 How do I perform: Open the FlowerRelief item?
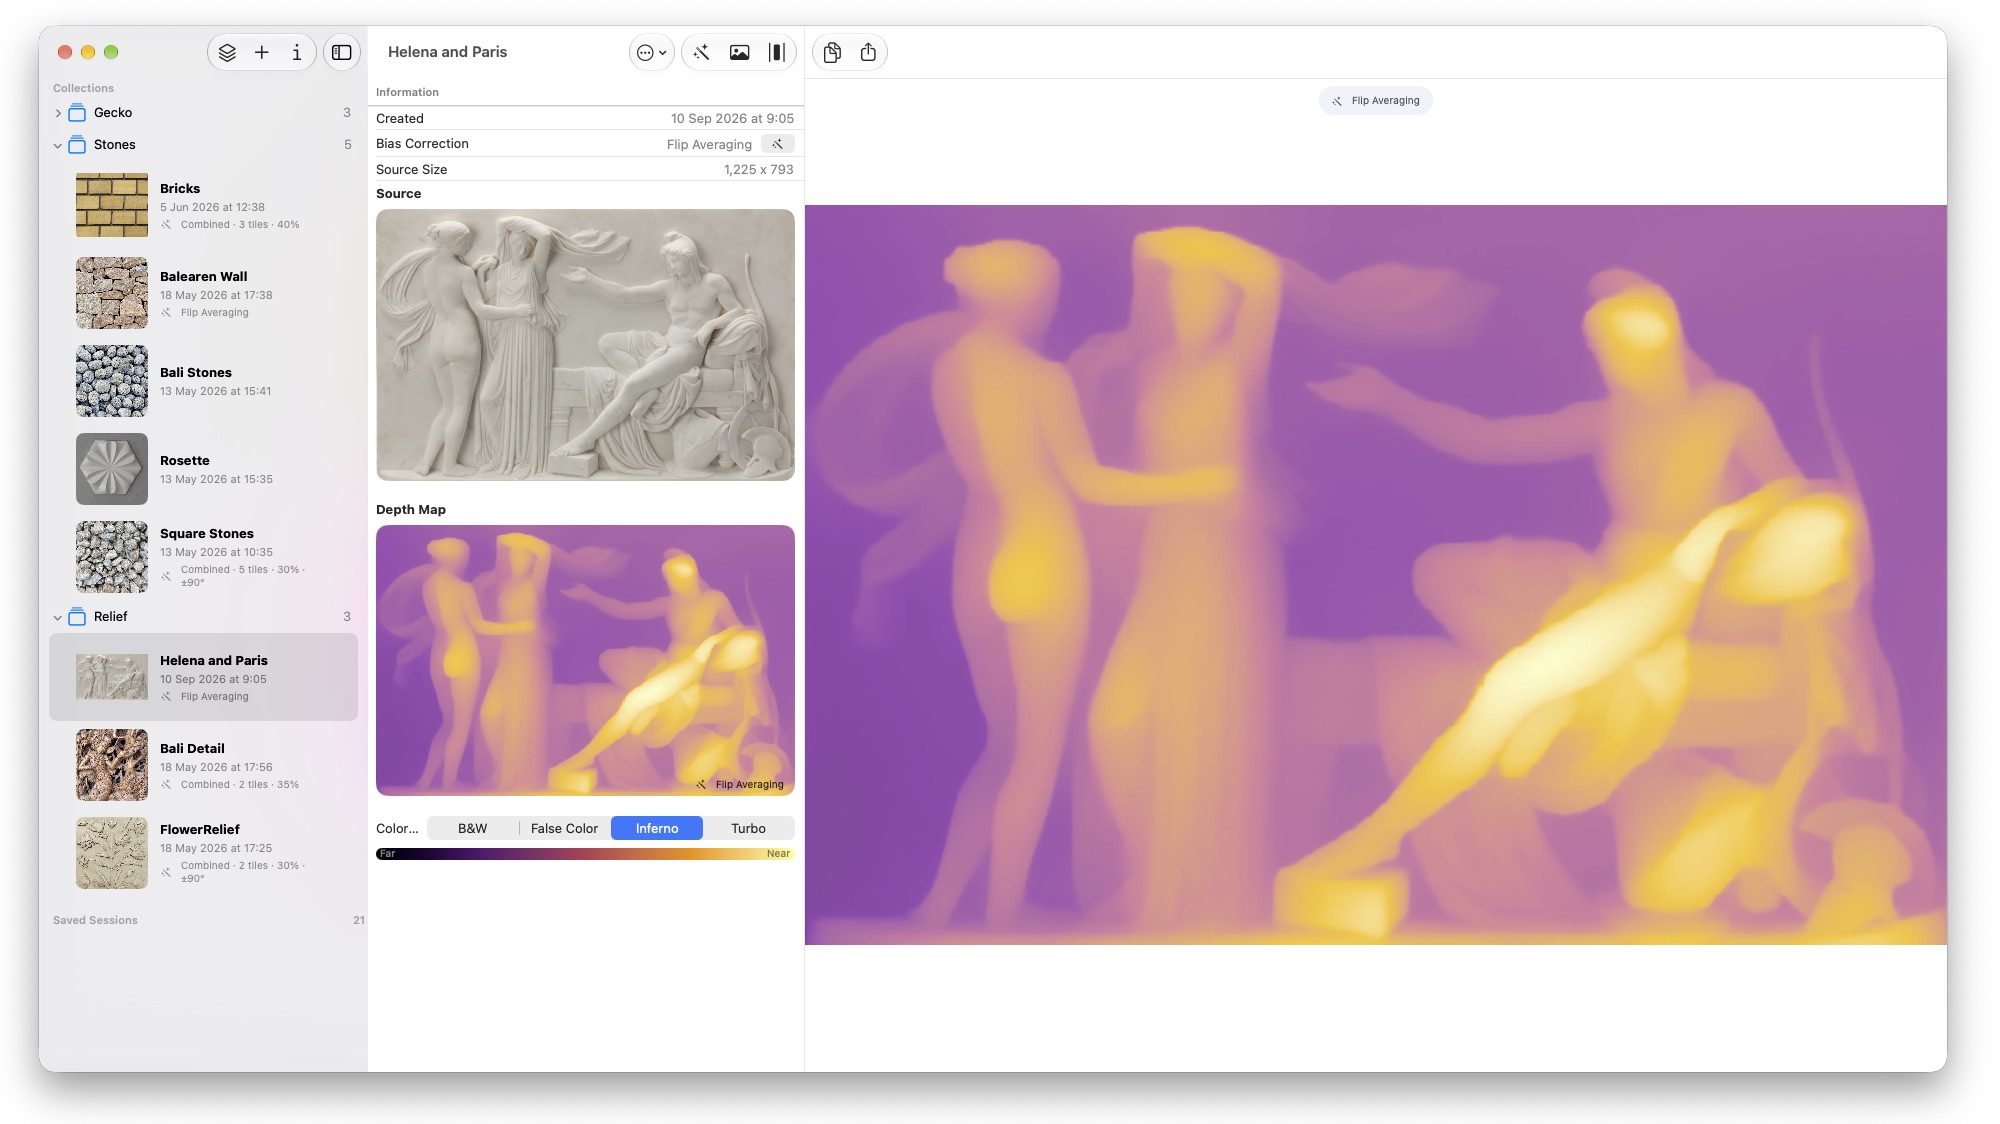tap(204, 853)
